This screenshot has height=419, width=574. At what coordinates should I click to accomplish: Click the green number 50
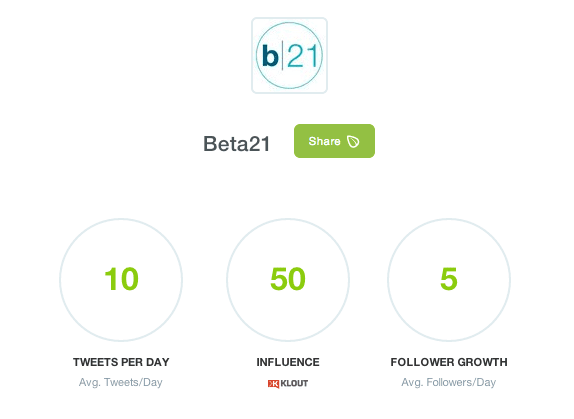(288, 279)
